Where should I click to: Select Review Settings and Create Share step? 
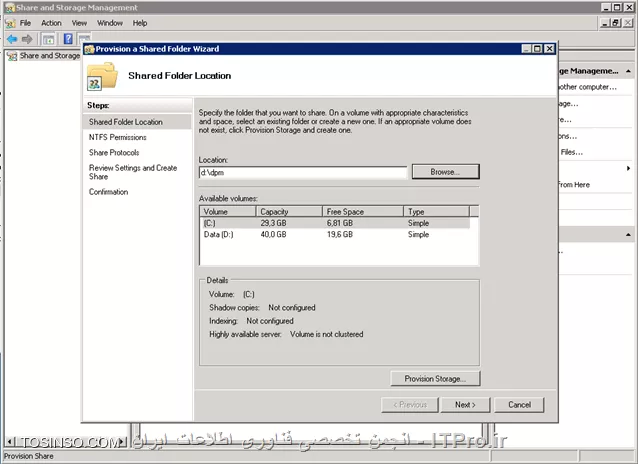click(133, 172)
